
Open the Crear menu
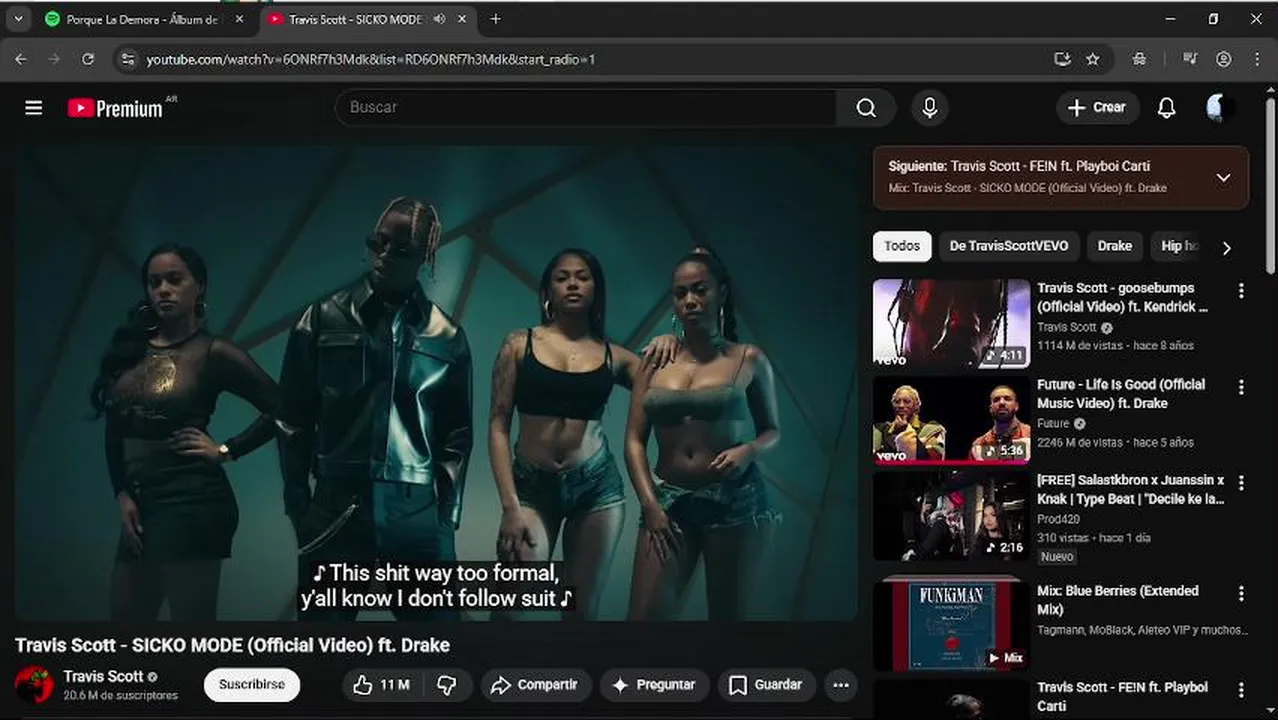[x=1097, y=107]
